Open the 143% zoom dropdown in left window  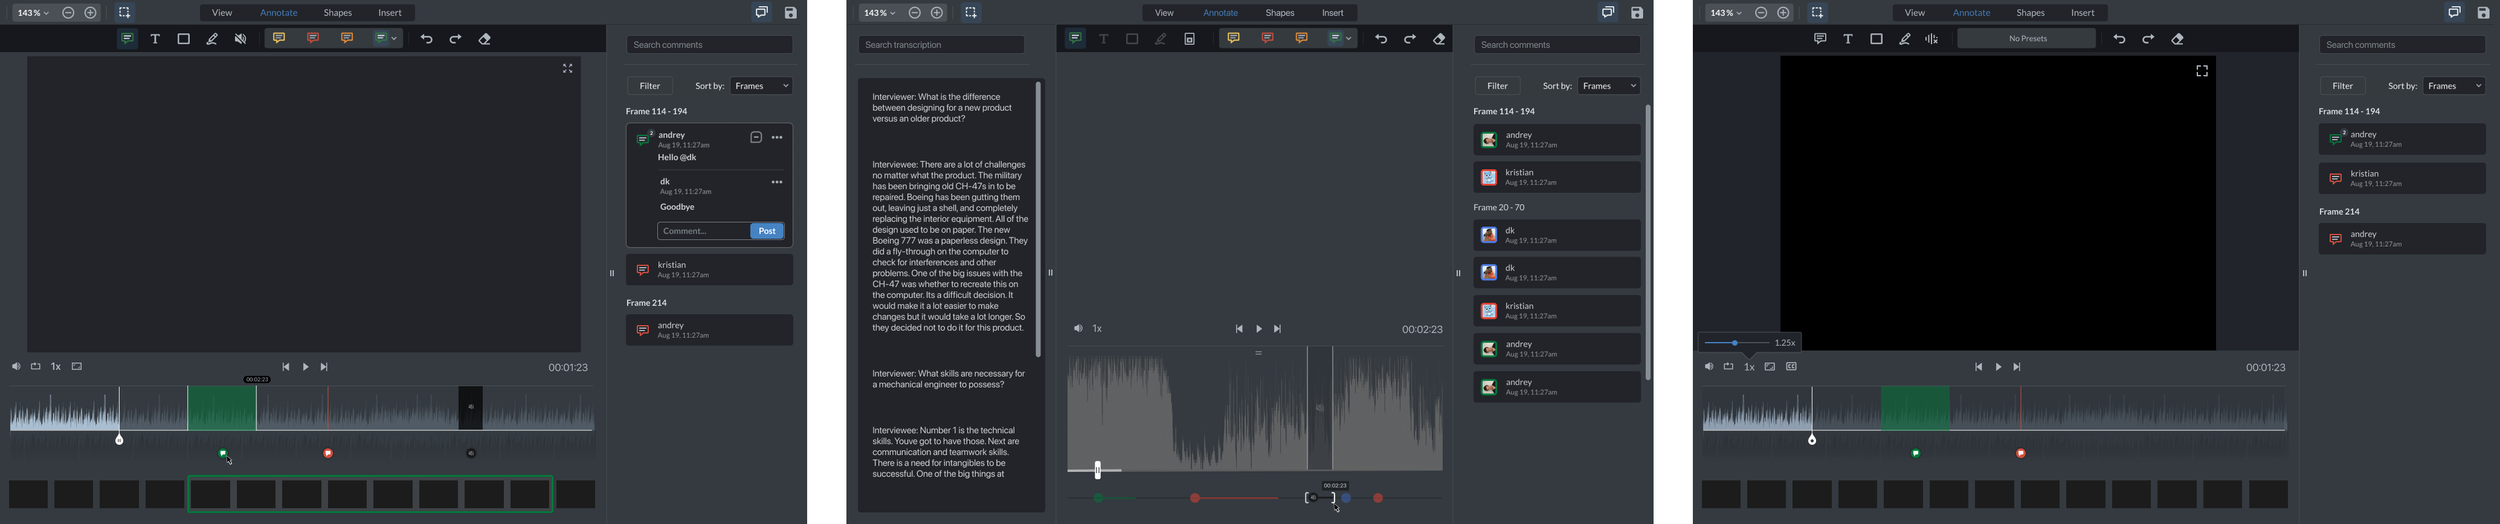(x=33, y=13)
